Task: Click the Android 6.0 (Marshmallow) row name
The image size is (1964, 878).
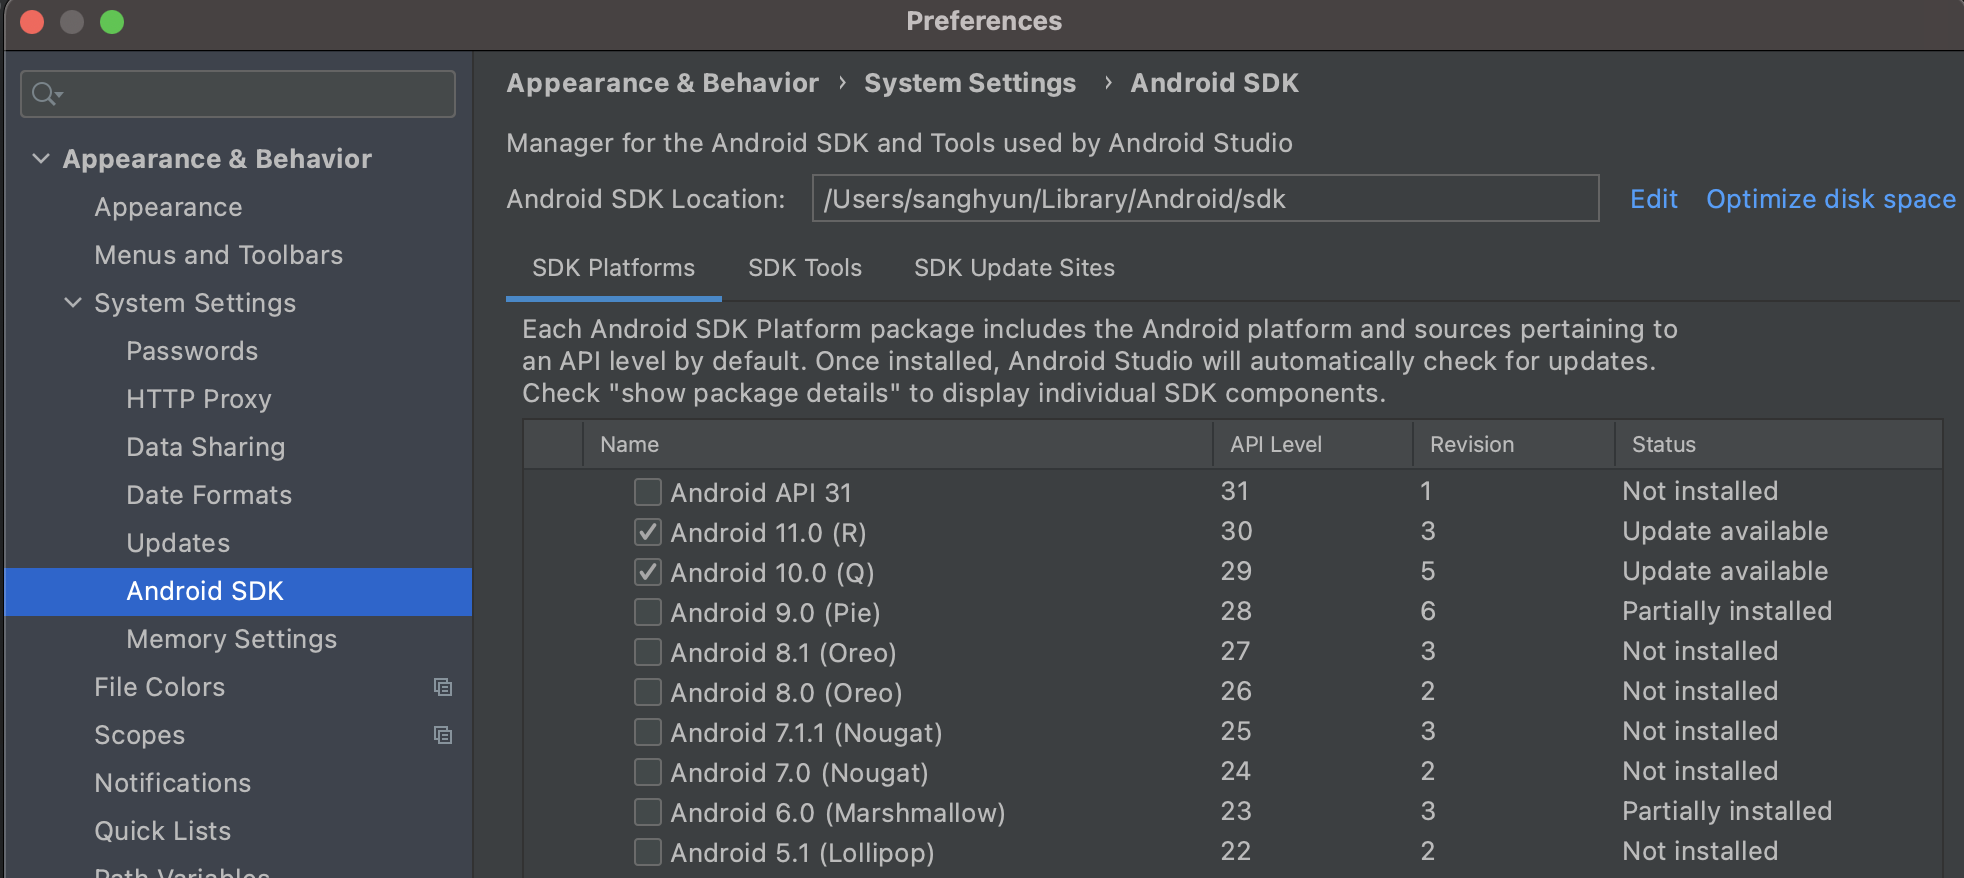Action: (x=838, y=813)
